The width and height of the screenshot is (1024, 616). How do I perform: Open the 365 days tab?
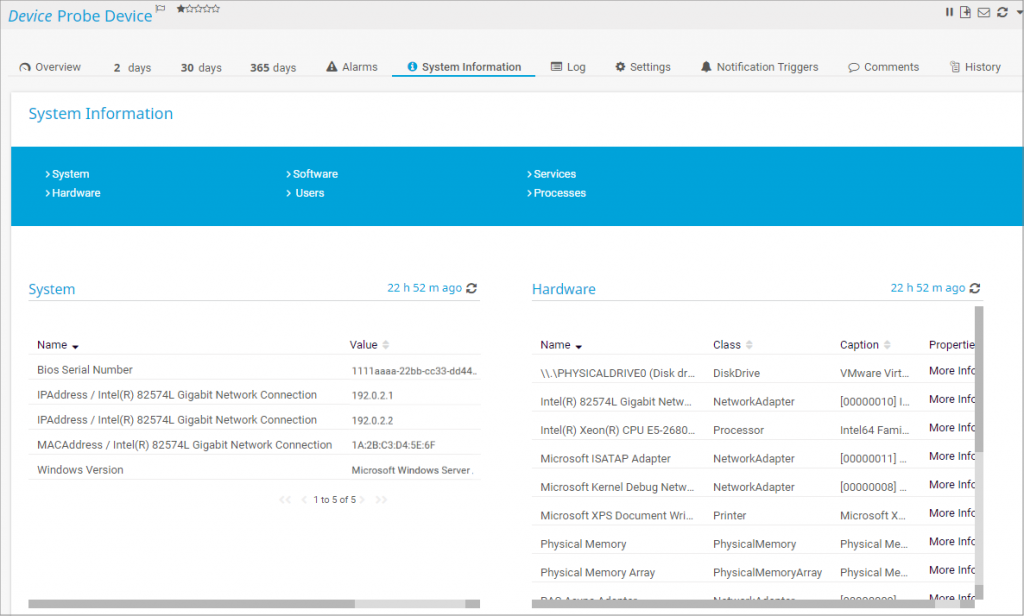272,67
